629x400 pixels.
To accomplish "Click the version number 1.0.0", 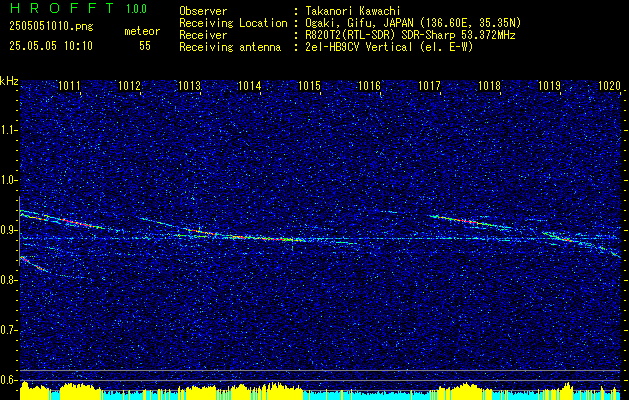I will click(x=136, y=8).
